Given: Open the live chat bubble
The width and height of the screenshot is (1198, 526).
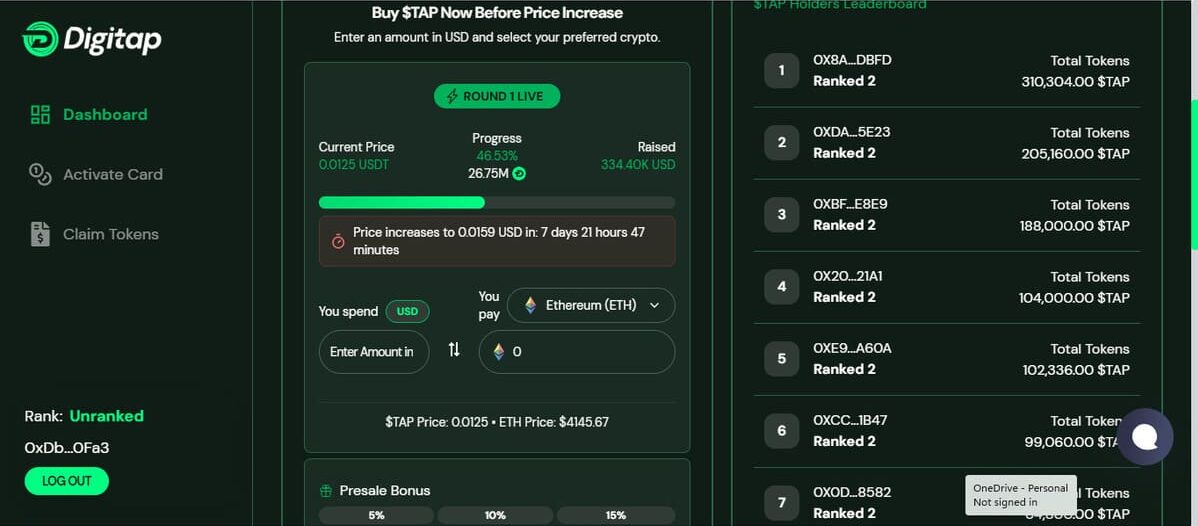Looking at the screenshot, I should click(1145, 437).
